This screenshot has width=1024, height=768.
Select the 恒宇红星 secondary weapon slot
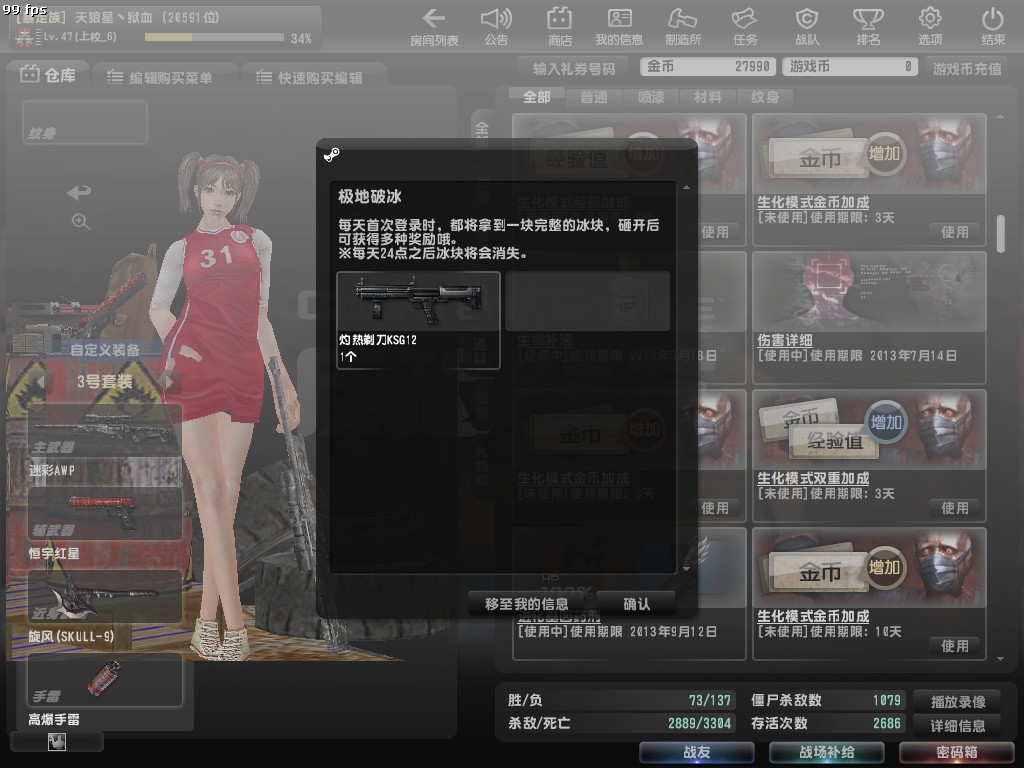tap(104, 513)
